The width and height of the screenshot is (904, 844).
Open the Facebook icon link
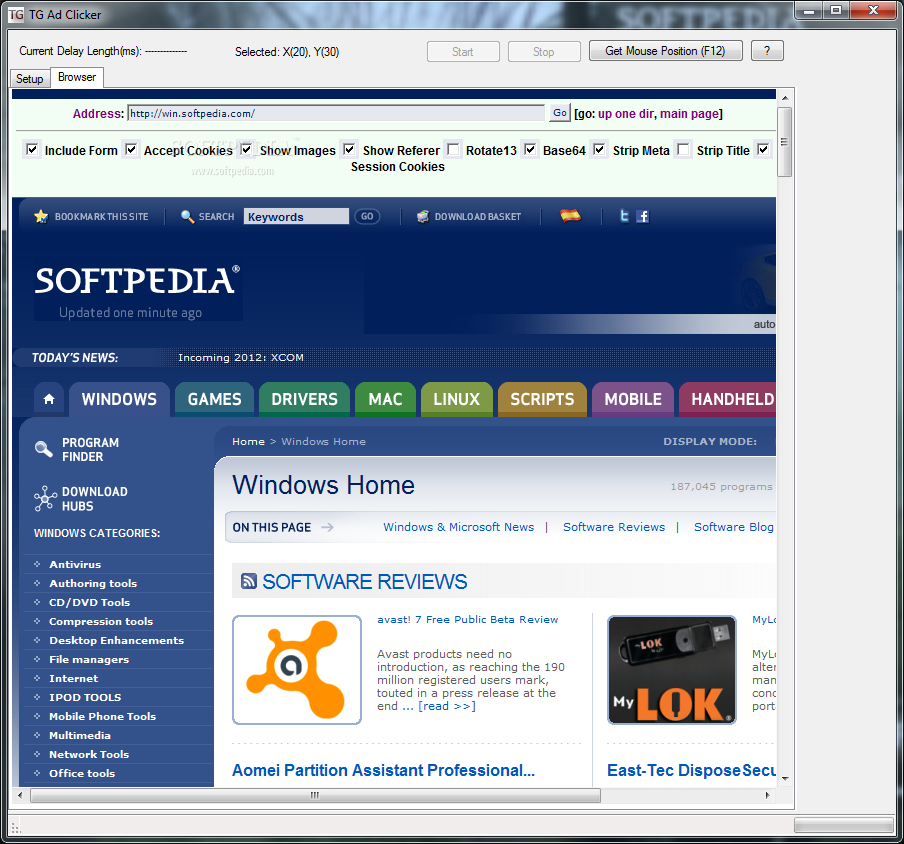coord(642,216)
